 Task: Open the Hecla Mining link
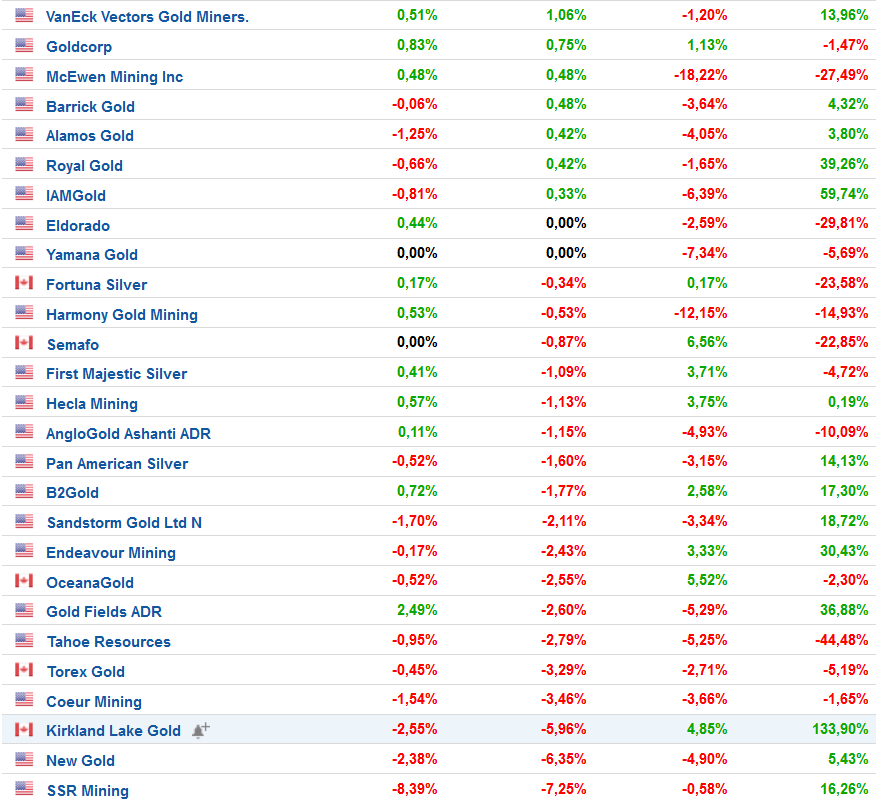[x=92, y=404]
